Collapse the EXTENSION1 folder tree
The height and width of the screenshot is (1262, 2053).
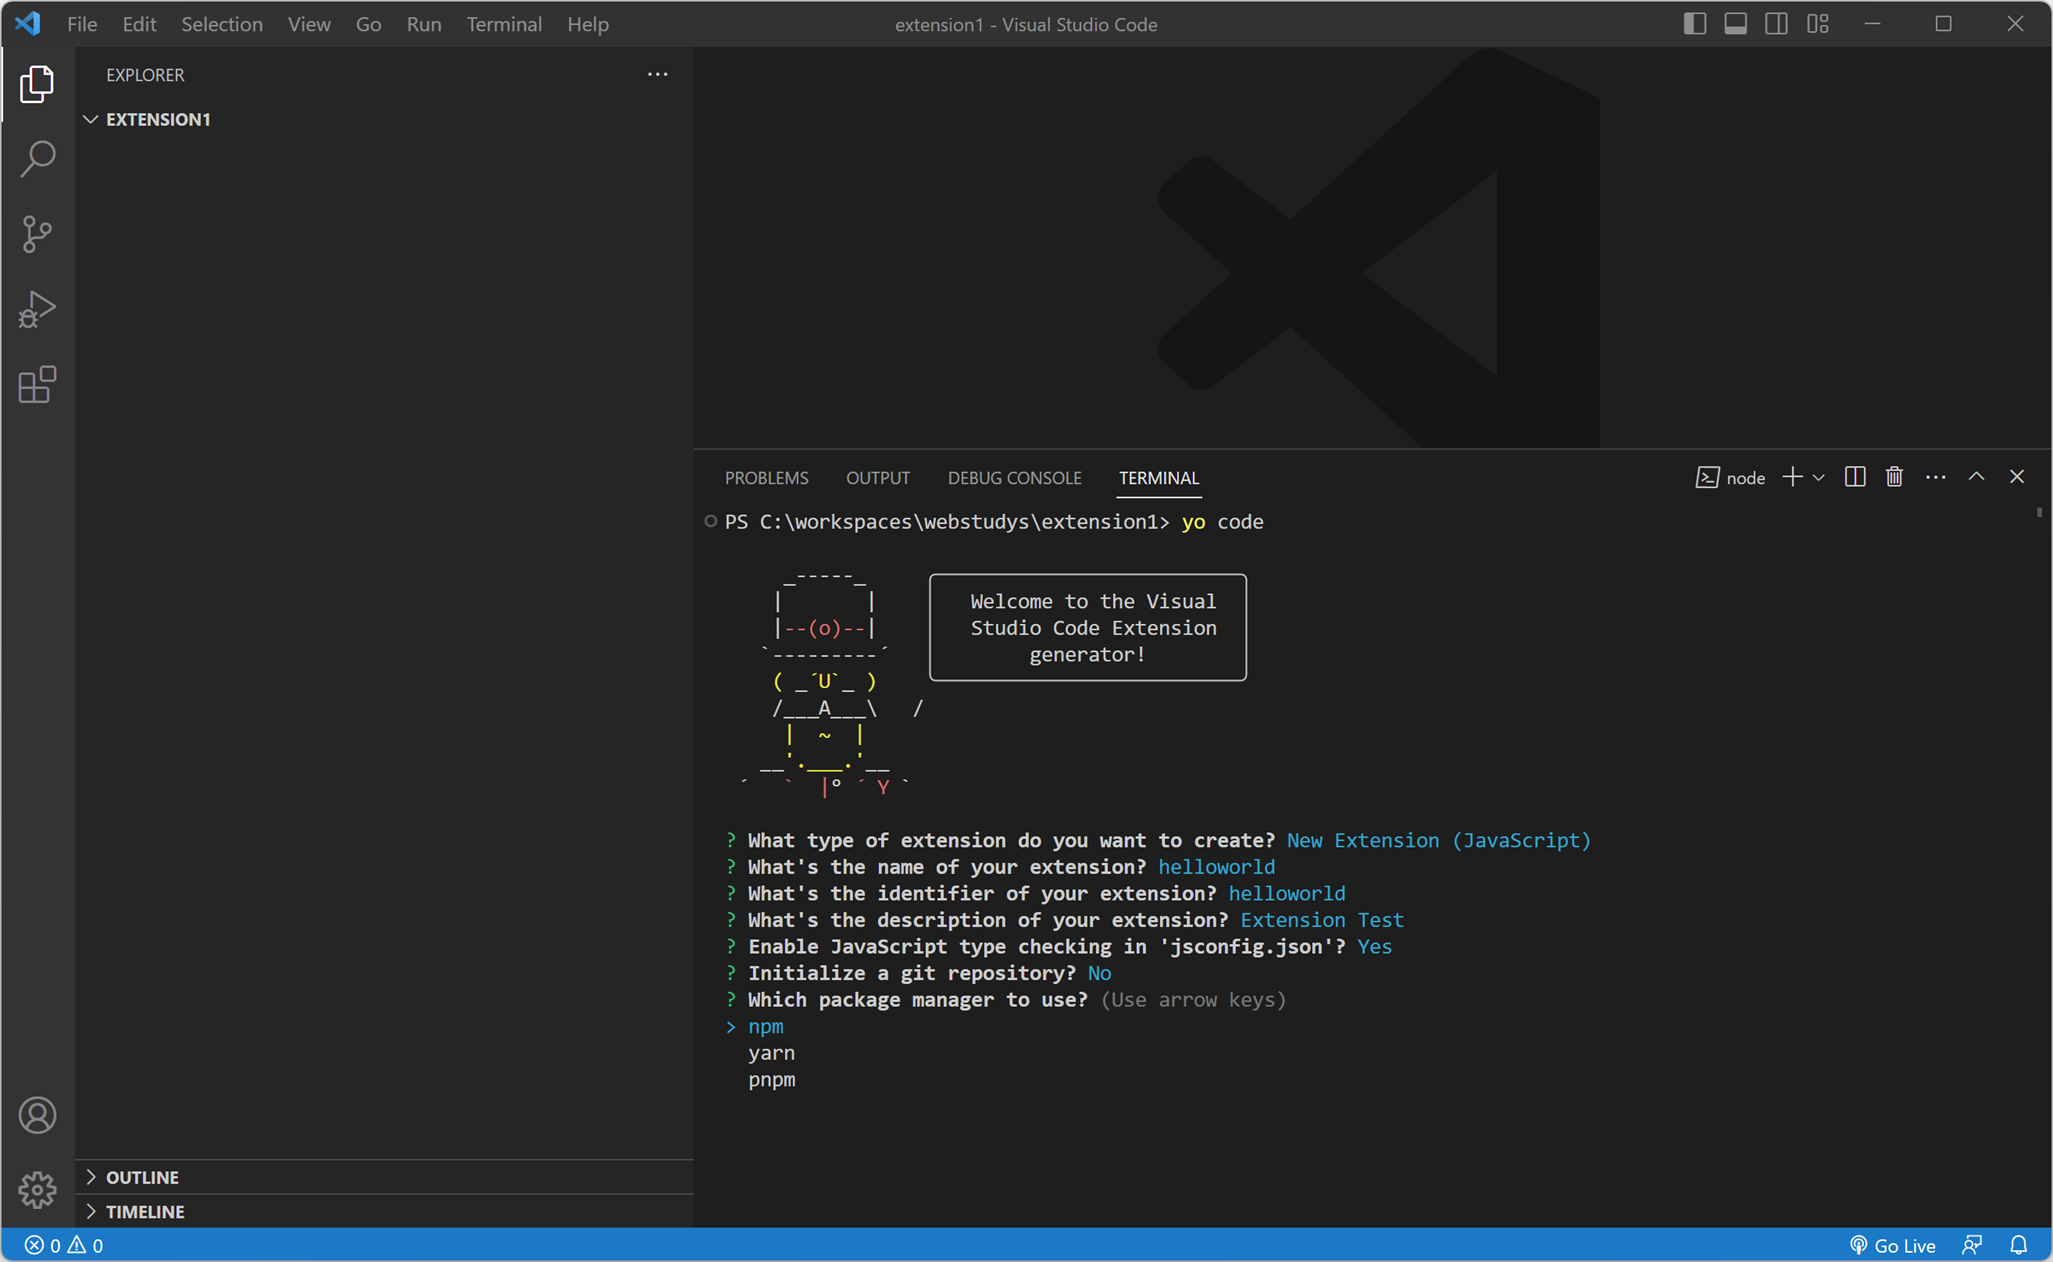(157, 119)
